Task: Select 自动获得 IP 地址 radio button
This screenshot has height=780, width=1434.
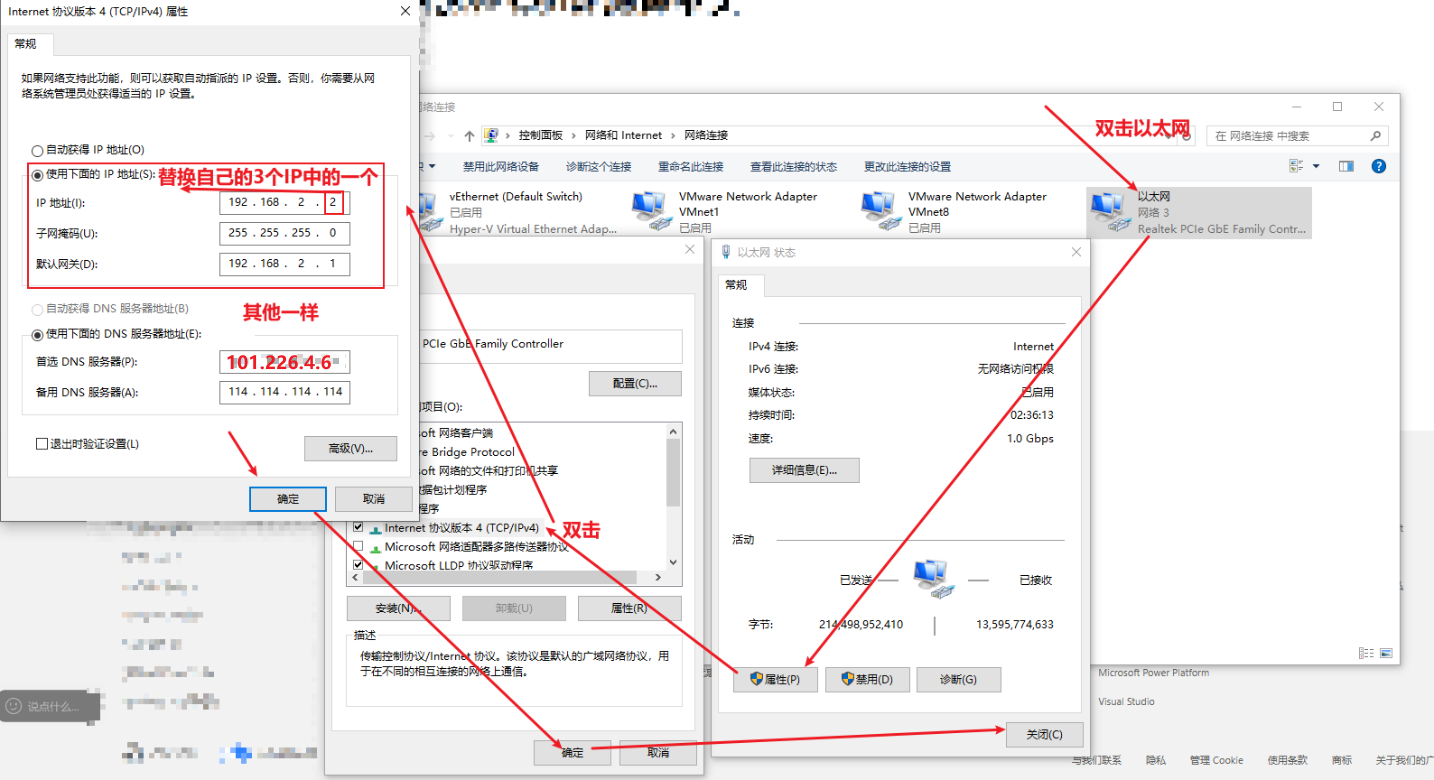Action: 39,150
